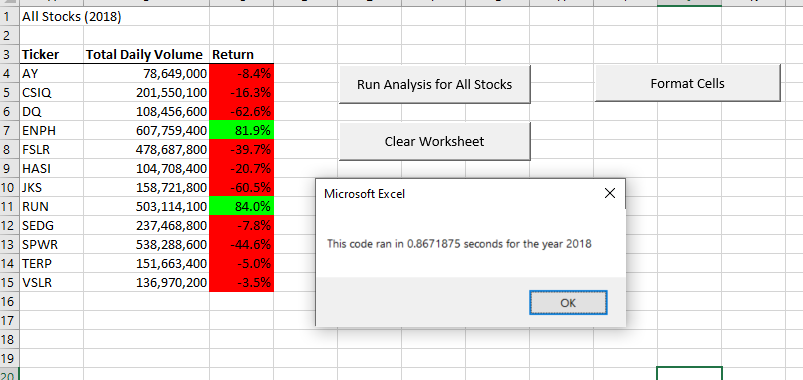Select red return cell -20.7%
The width and height of the screenshot is (803, 380).
[x=241, y=168]
